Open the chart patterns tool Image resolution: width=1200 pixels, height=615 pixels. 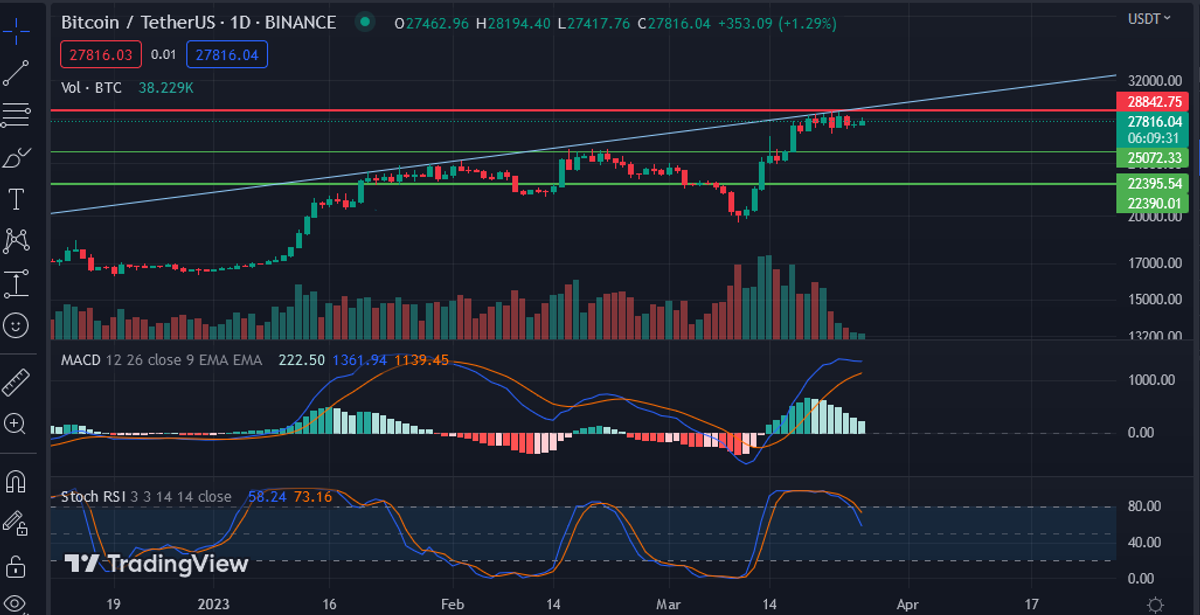coord(16,240)
